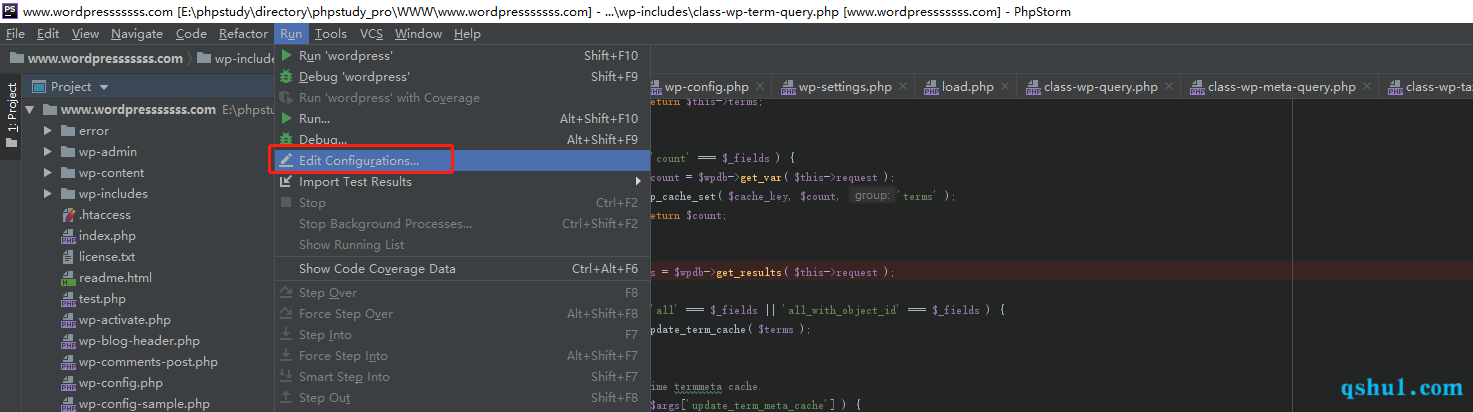Choose Run... from the Run menu
The height and width of the screenshot is (412, 1473).
pos(462,119)
